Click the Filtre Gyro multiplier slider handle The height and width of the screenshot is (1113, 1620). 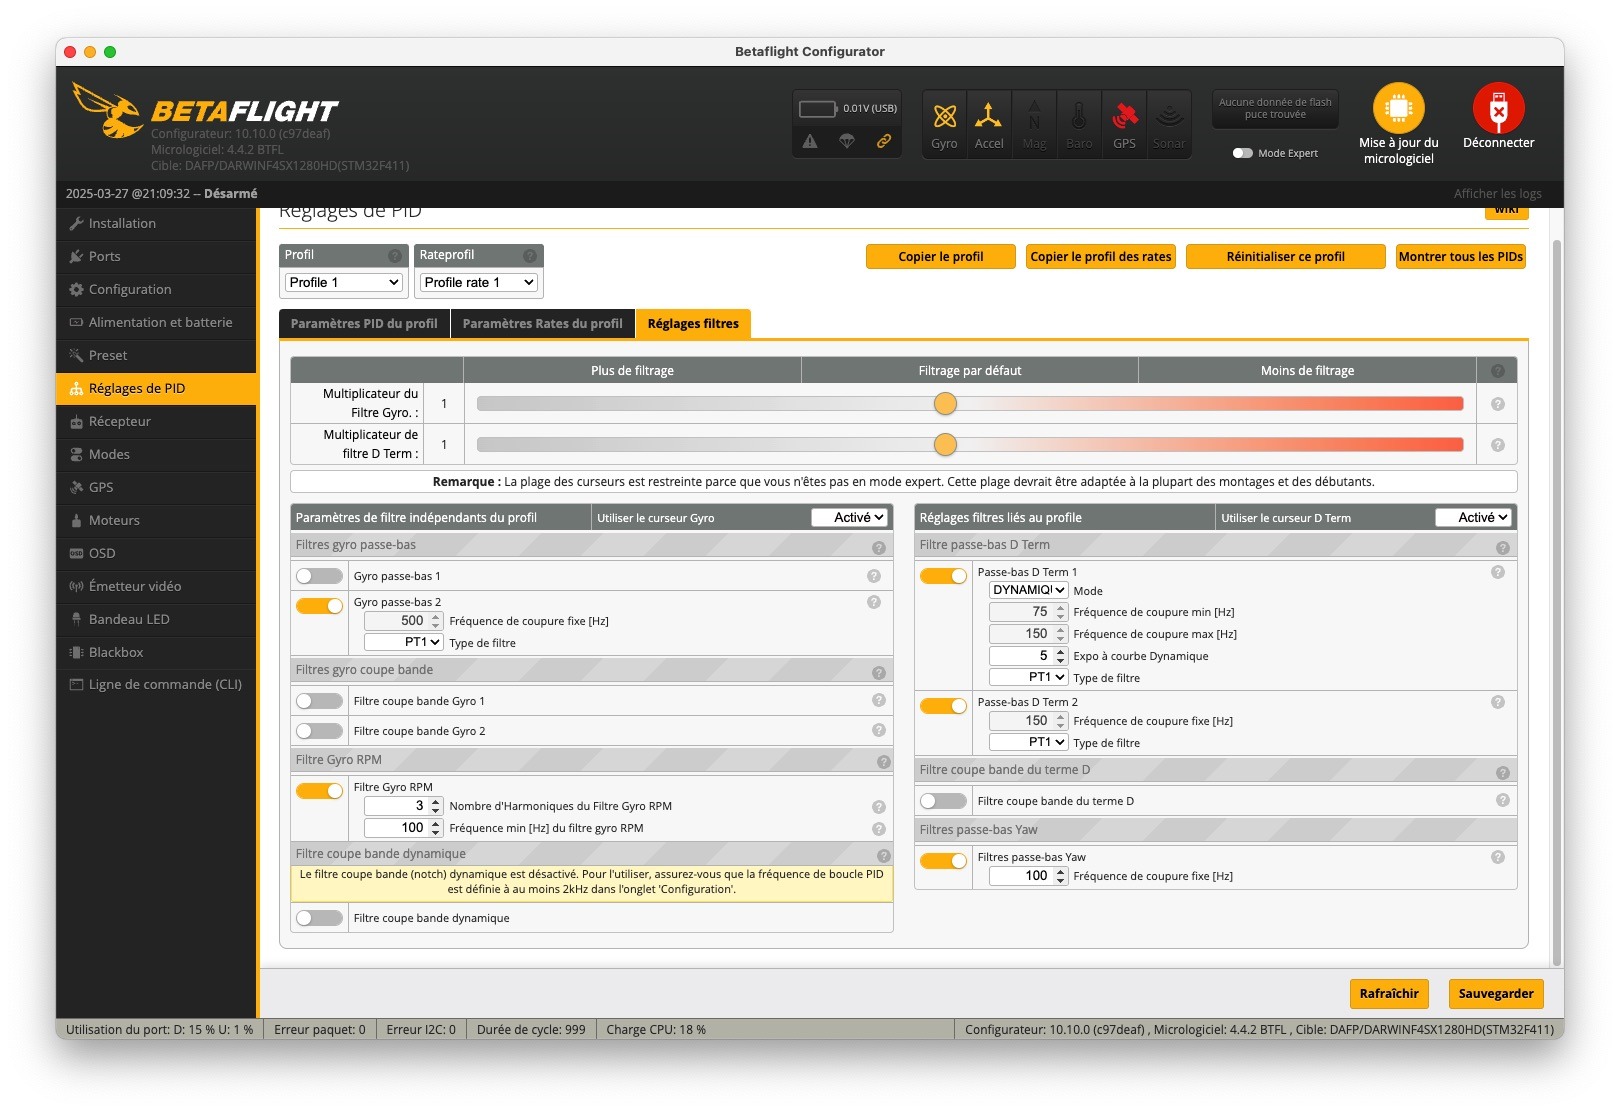945,404
